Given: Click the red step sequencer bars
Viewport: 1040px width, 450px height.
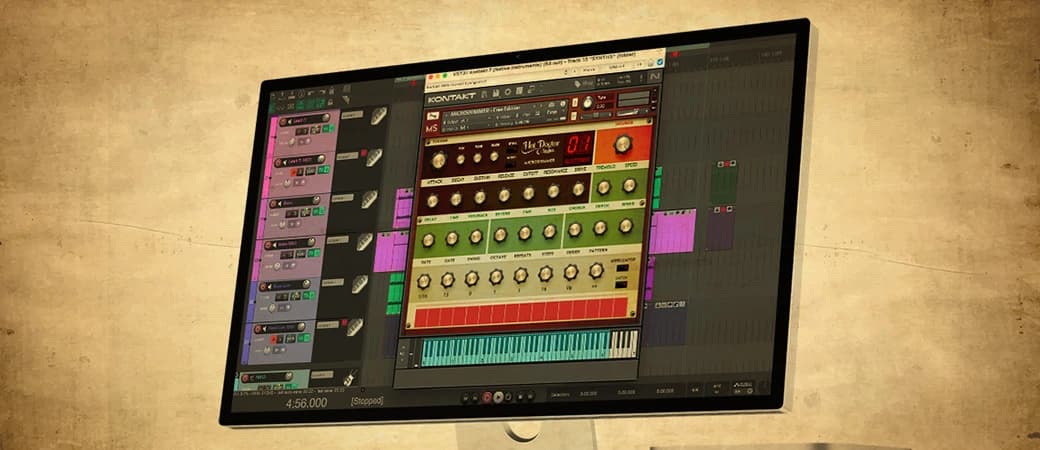Looking at the screenshot, I should (x=521, y=313).
